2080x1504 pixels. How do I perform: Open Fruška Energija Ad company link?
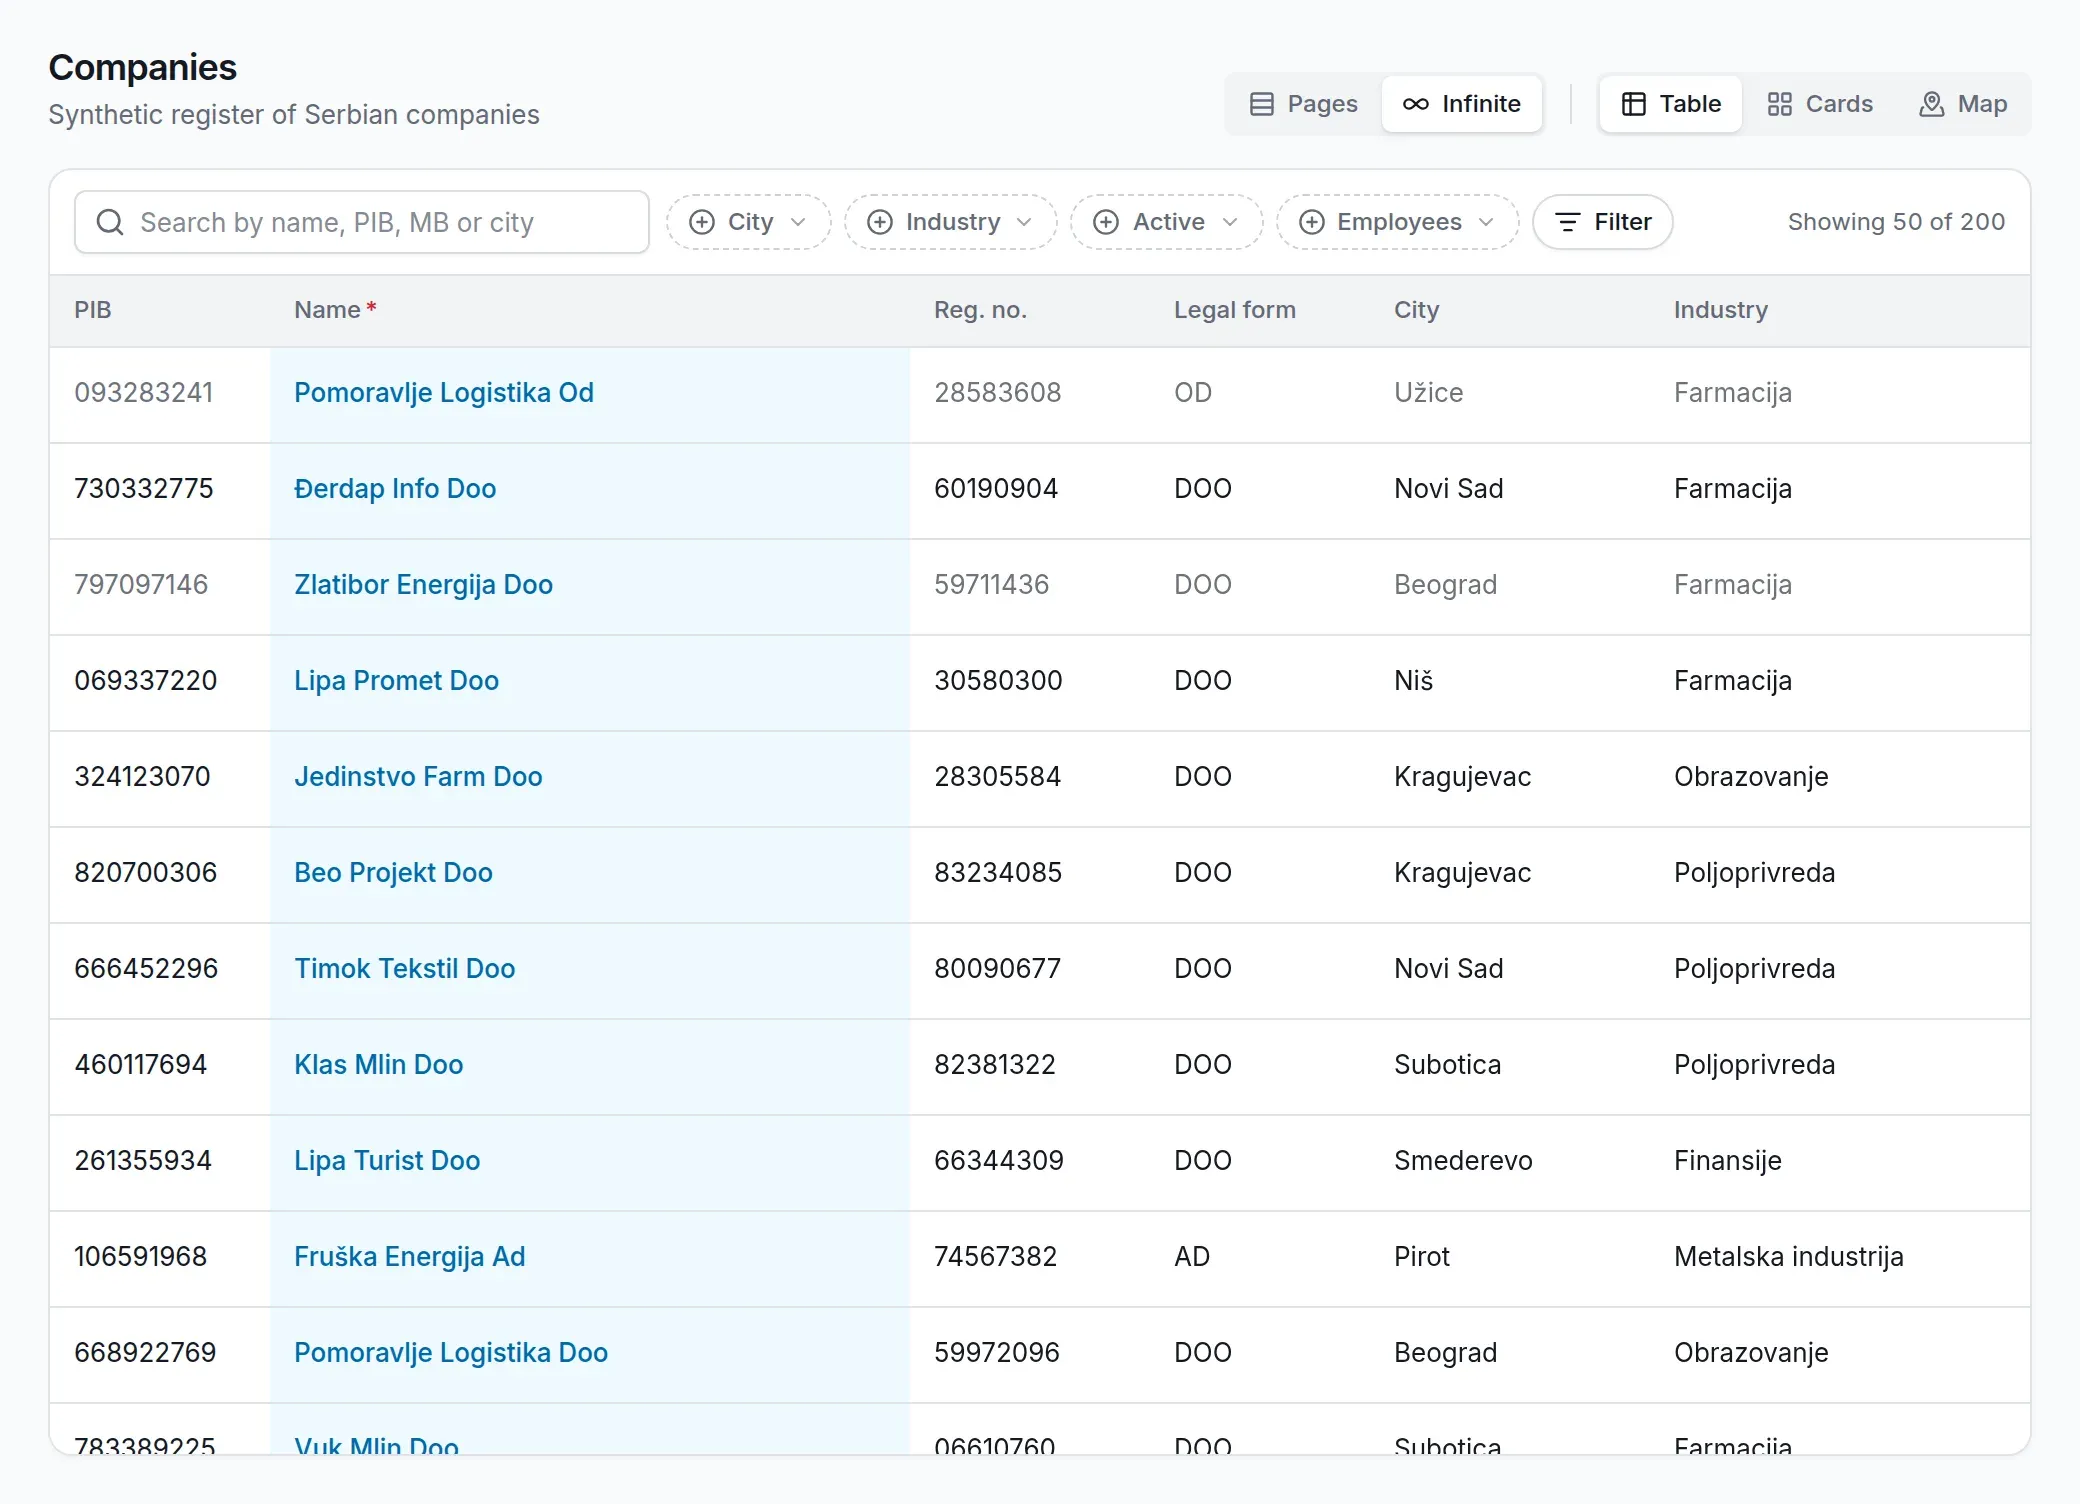(x=409, y=1257)
